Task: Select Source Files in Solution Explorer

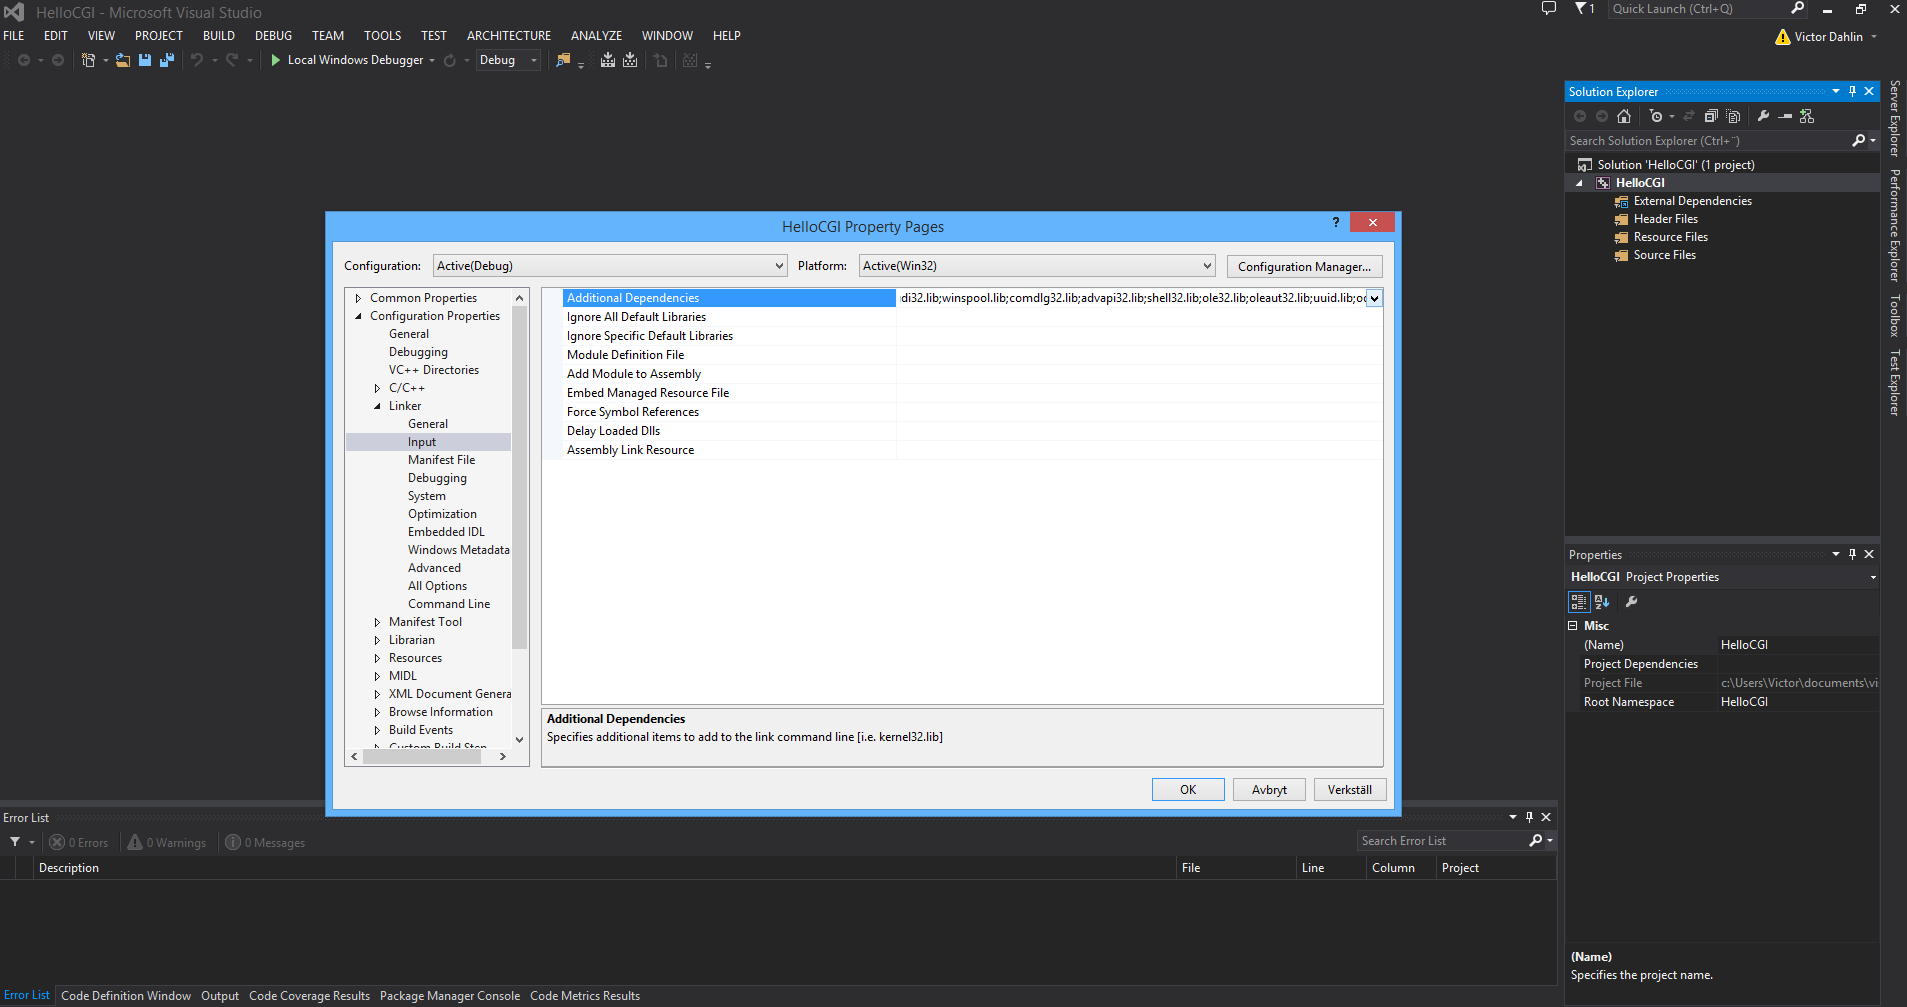Action: (1664, 255)
